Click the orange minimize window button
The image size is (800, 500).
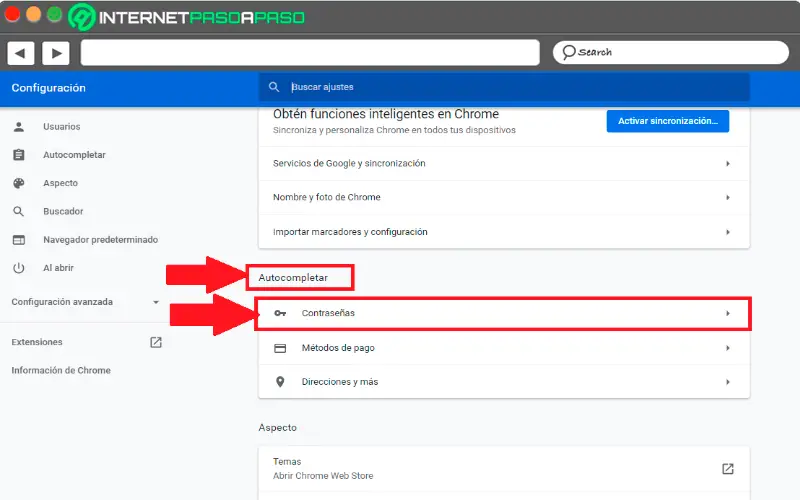34,14
